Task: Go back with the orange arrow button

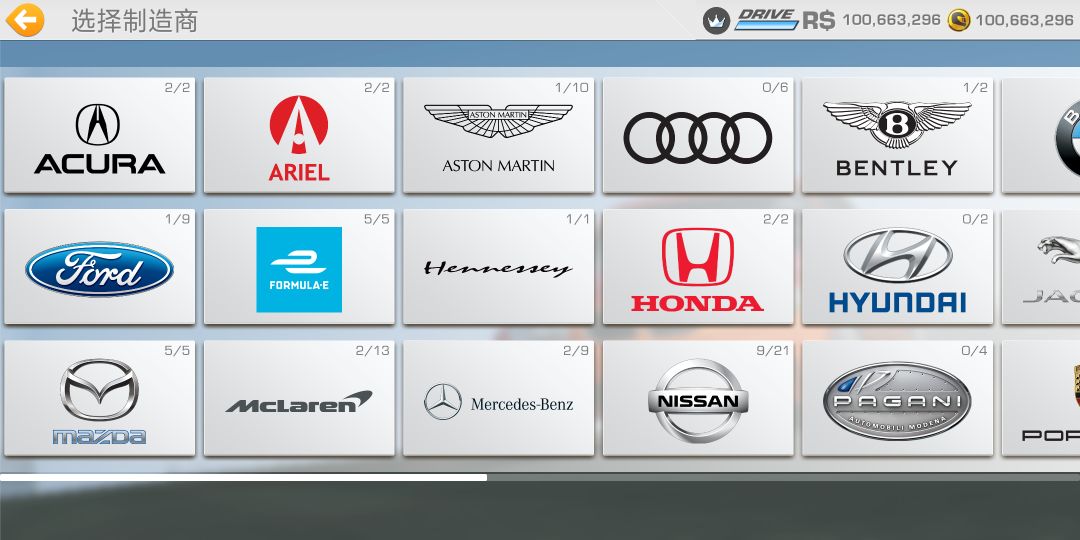Action: coord(25,20)
